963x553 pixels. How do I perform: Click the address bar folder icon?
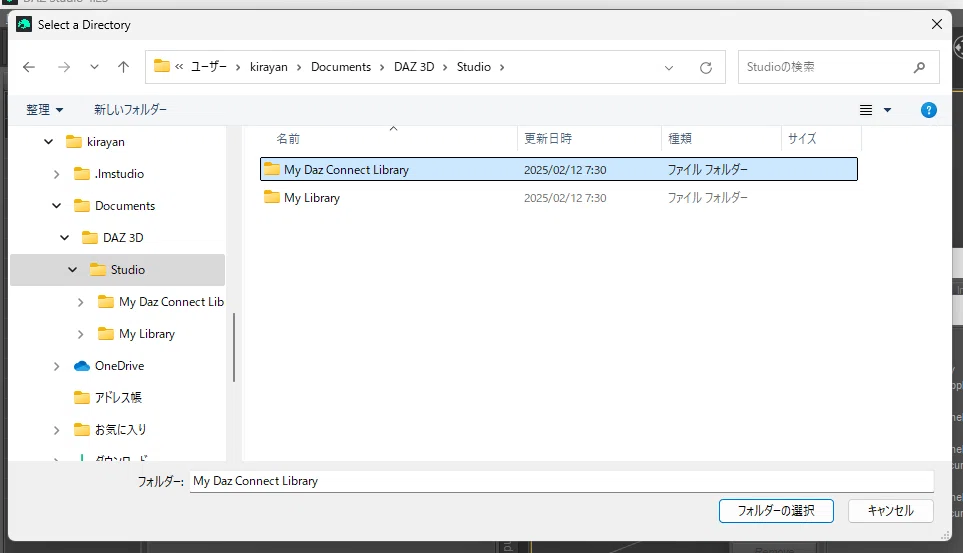click(162, 66)
